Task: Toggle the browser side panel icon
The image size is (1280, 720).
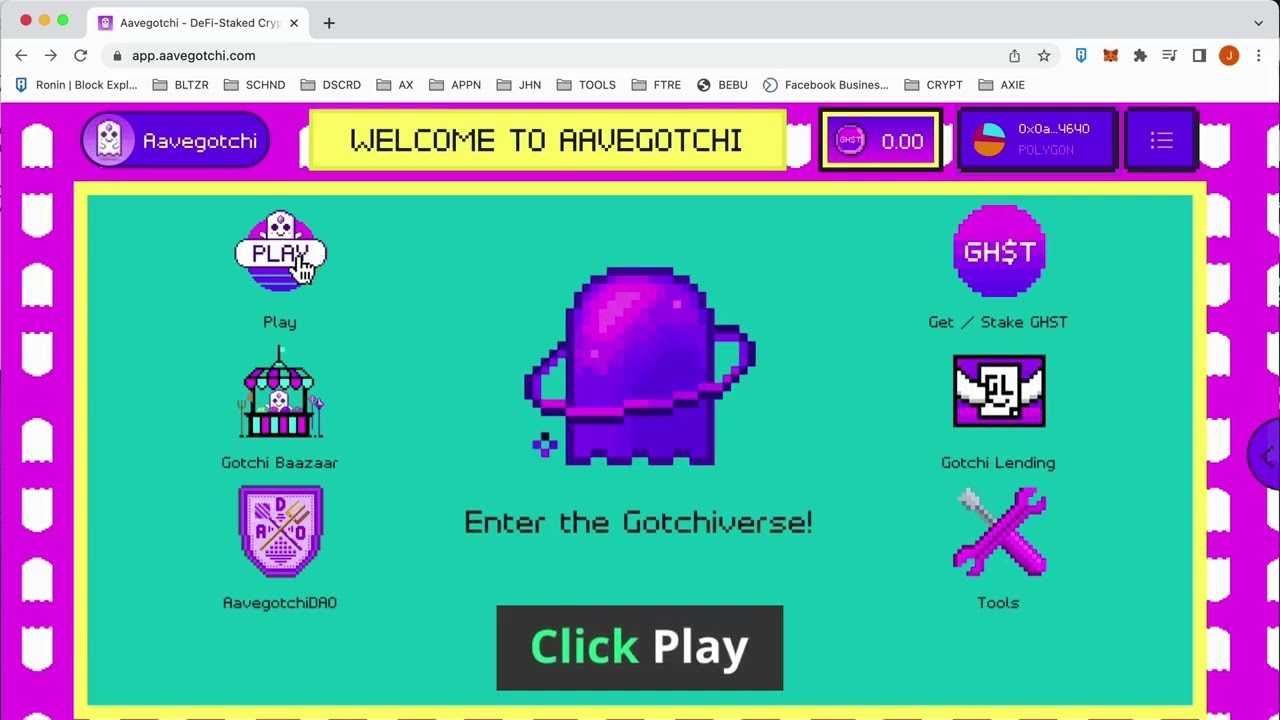Action: 1199,56
